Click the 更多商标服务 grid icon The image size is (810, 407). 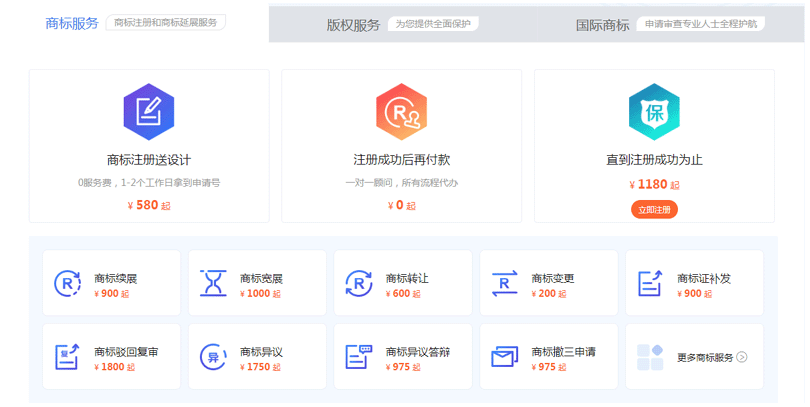(x=650, y=357)
